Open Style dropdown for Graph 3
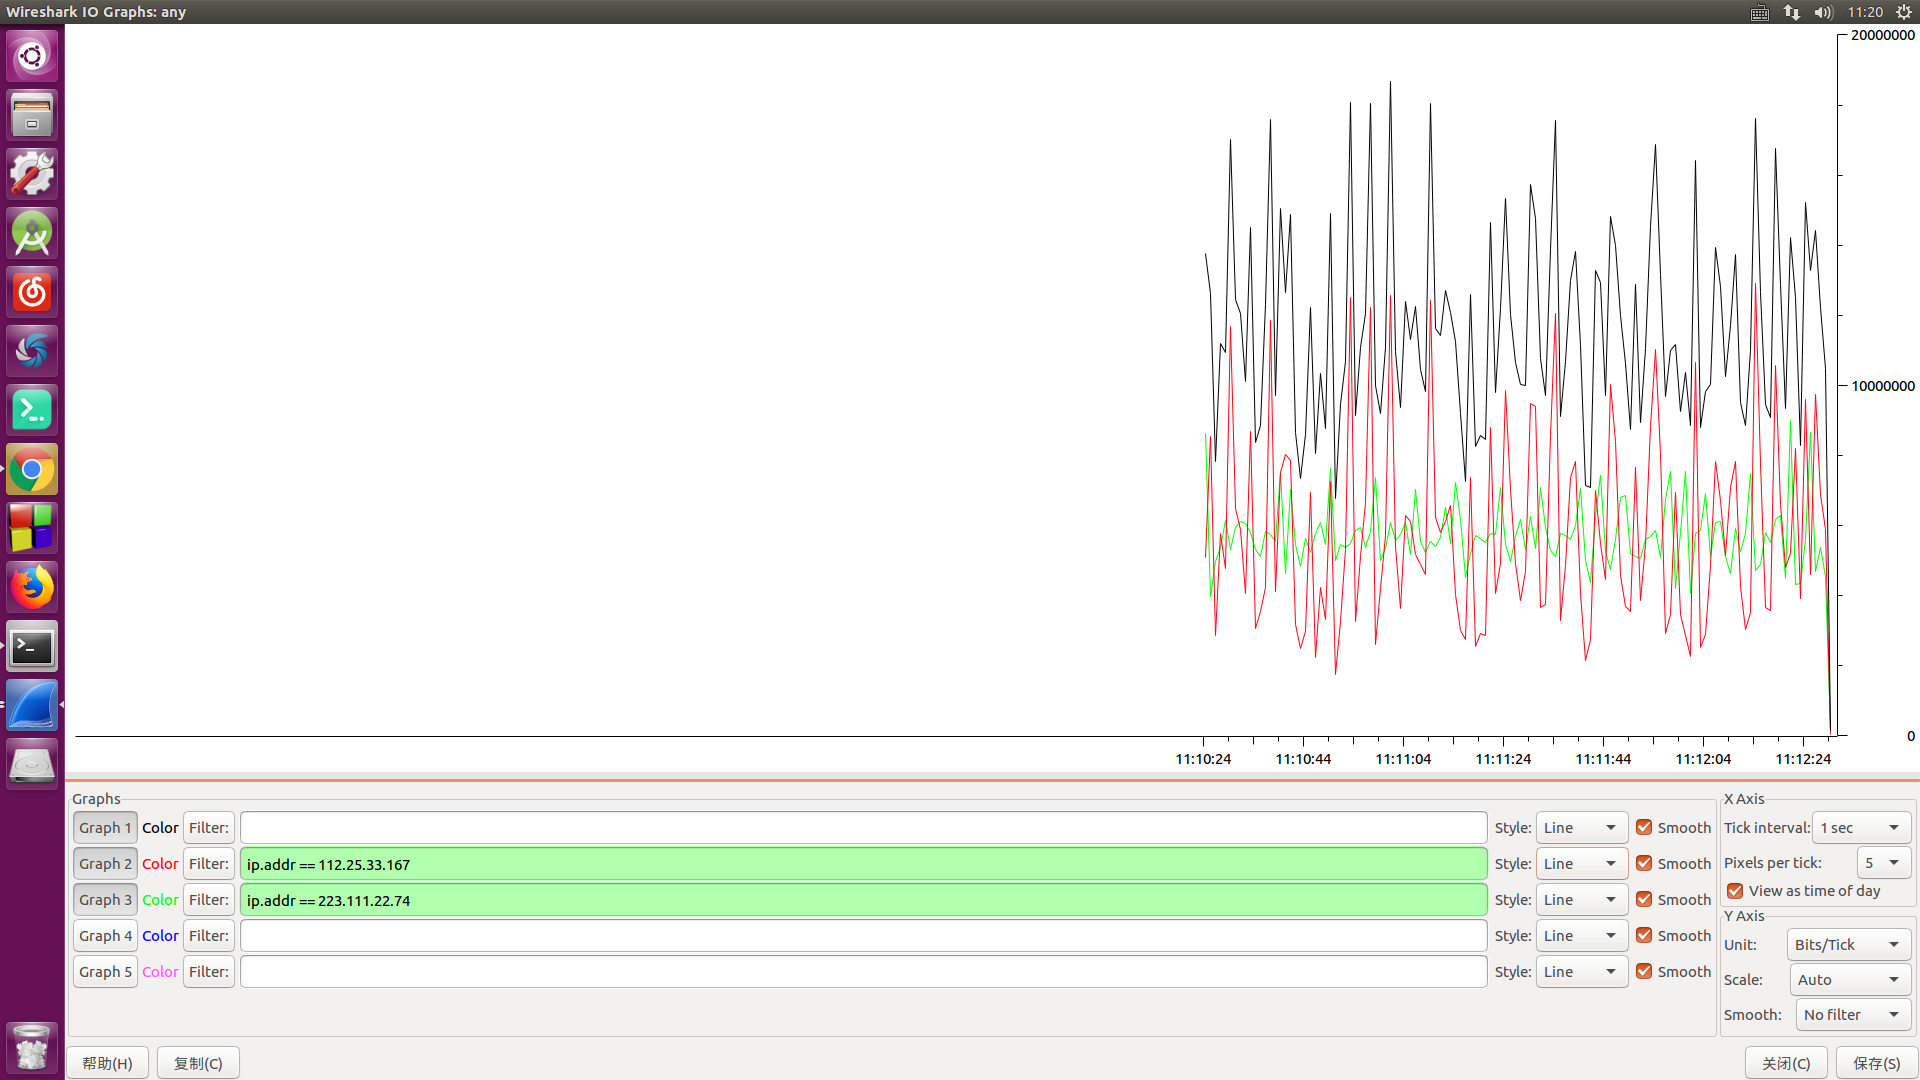Image resolution: width=1920 pixels, height=1080 pixels. click(1582, 900)
